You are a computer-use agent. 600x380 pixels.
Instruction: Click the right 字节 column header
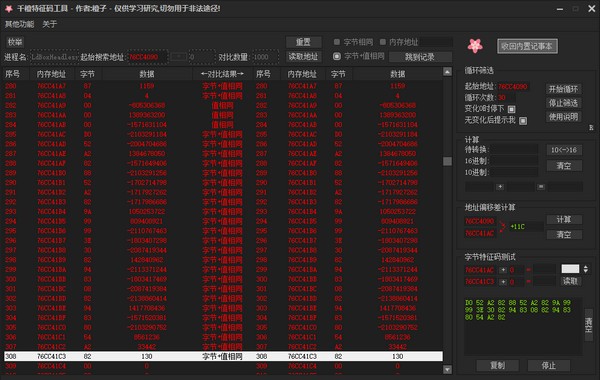(x=338, y=74)
